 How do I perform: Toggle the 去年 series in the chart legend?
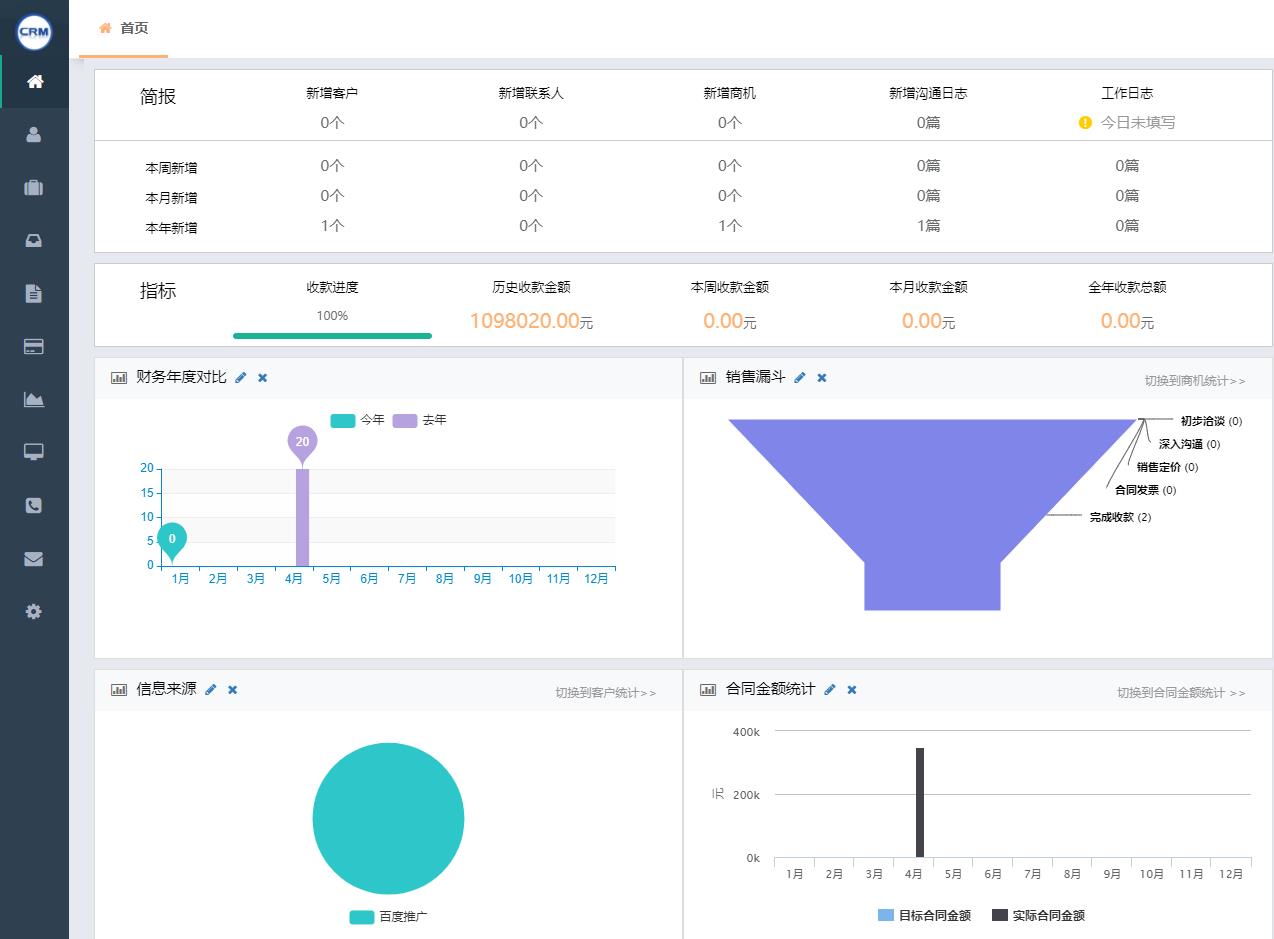(x=420, y=420)
